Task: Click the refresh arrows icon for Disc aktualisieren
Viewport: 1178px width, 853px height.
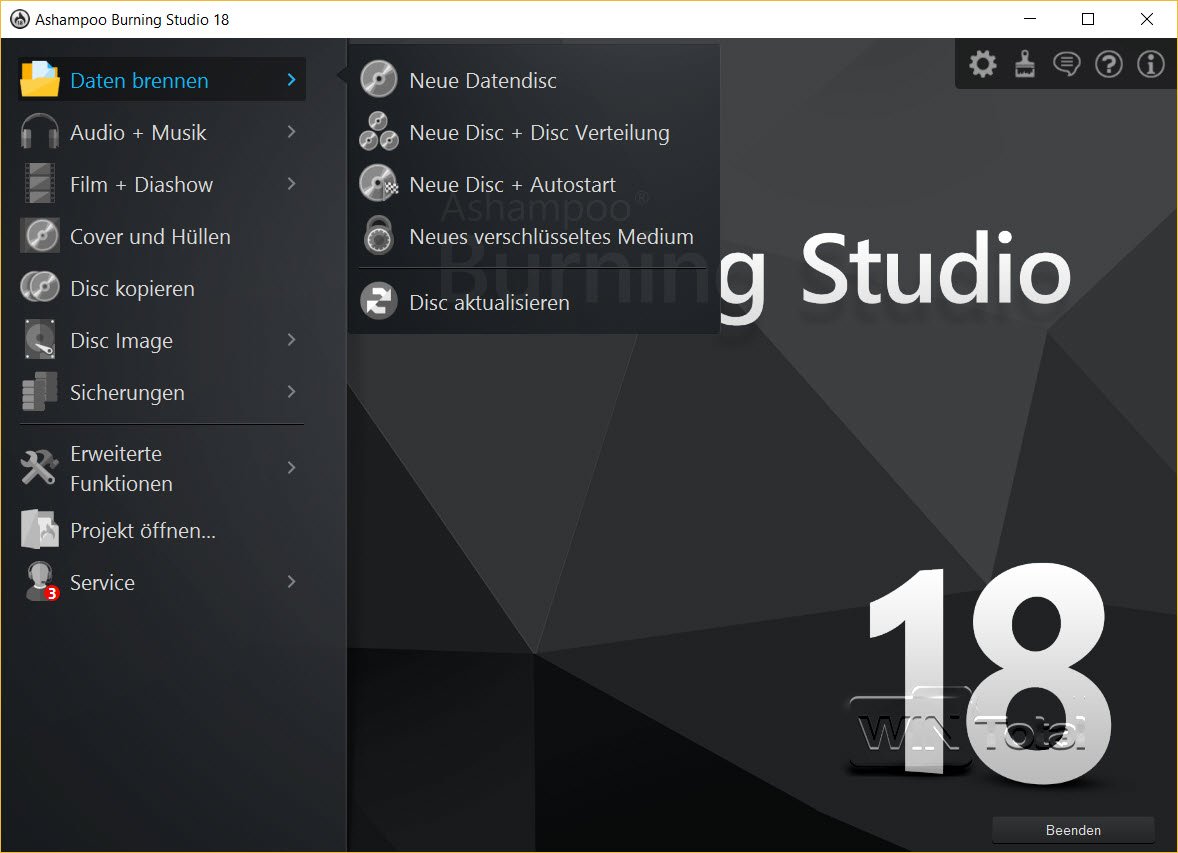Action: (379, 301)
